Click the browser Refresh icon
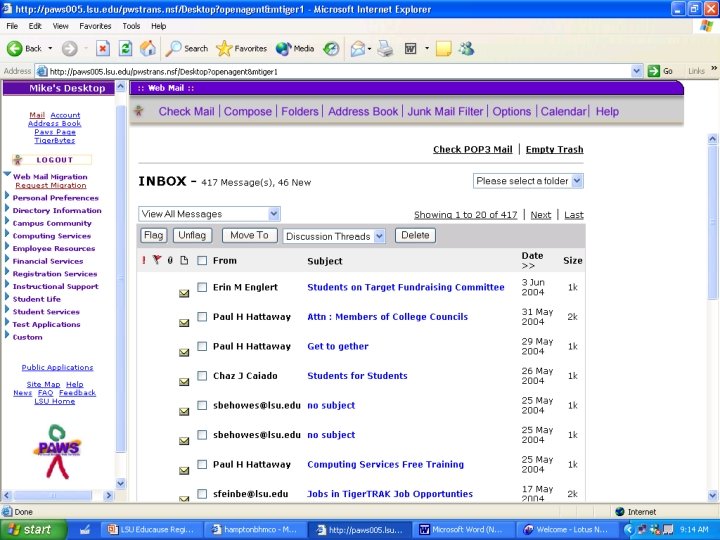The width and height of the screenshot is (720, 540). tap(125, 48)
